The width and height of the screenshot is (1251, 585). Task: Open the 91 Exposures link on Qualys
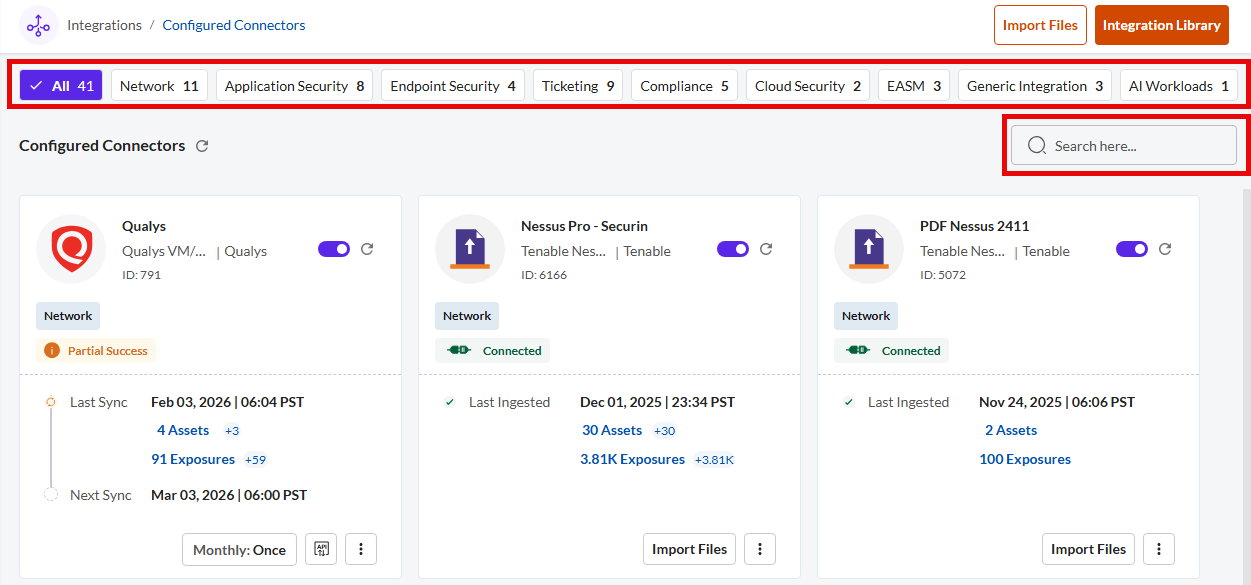[193, 459]
